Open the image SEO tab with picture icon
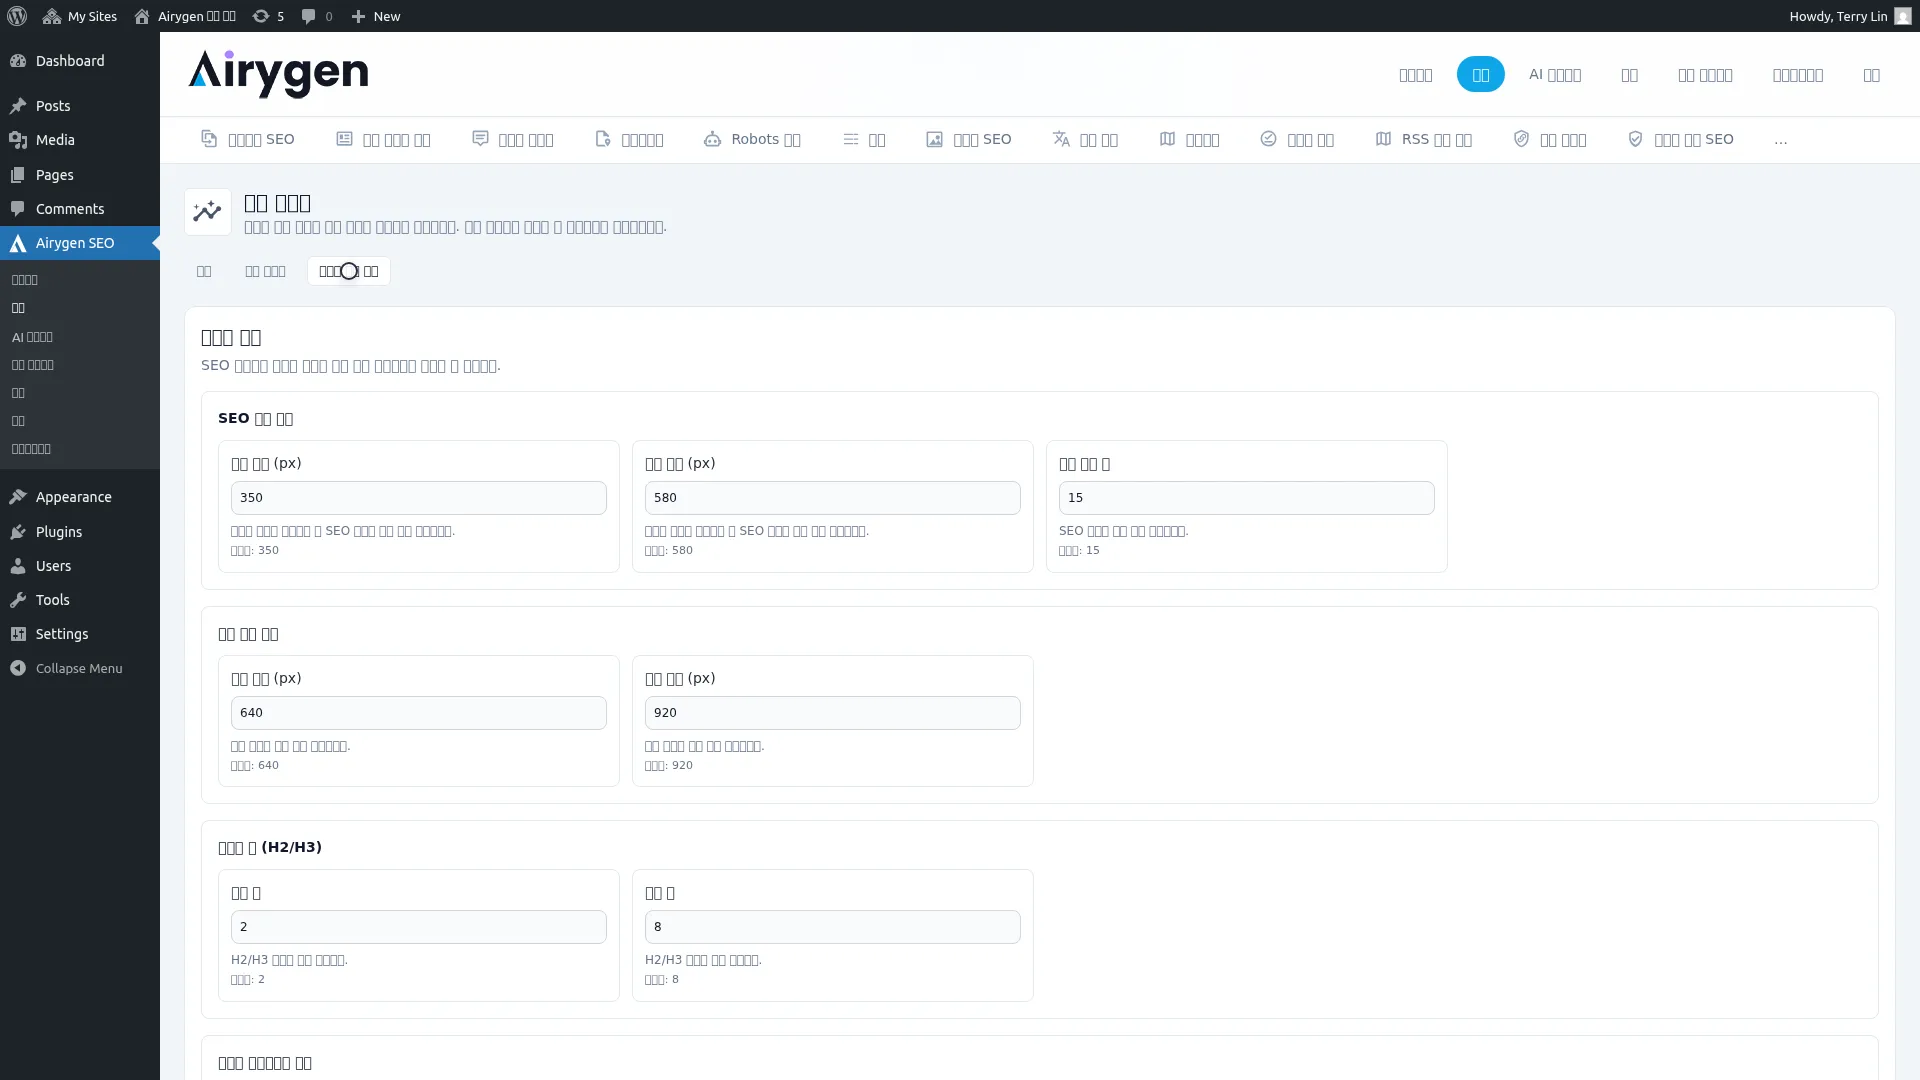Screen dimensions: 1920x1080 tap(969, 139)
